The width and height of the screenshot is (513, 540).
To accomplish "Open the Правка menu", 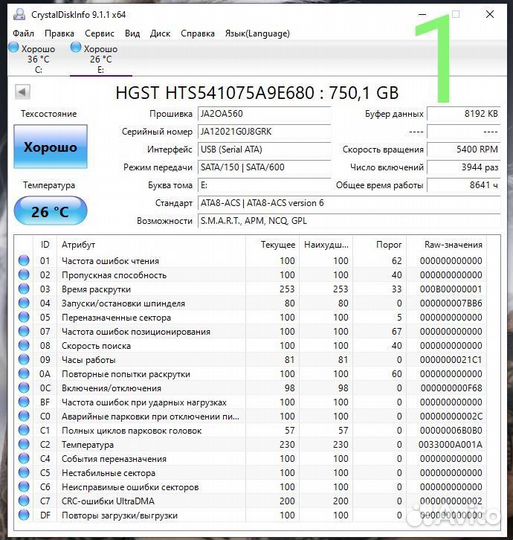I will pos(59,33).
